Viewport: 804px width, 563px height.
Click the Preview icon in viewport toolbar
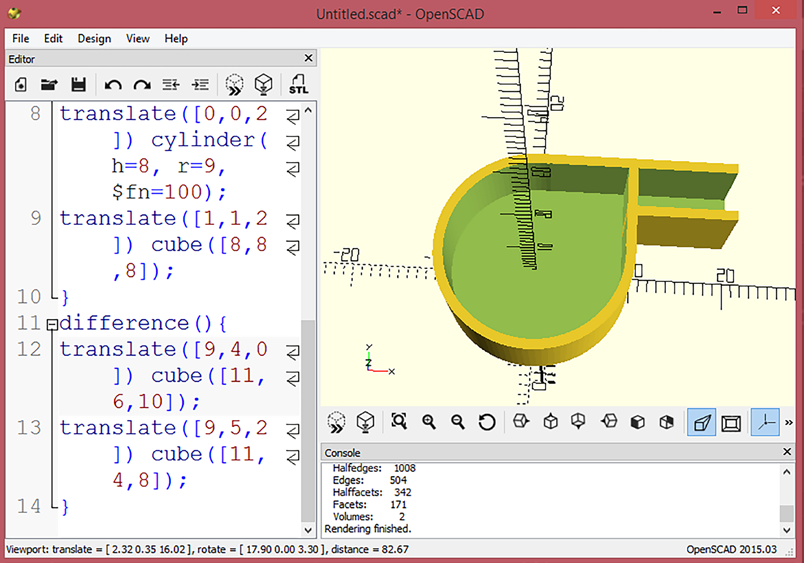coord(336,422)
